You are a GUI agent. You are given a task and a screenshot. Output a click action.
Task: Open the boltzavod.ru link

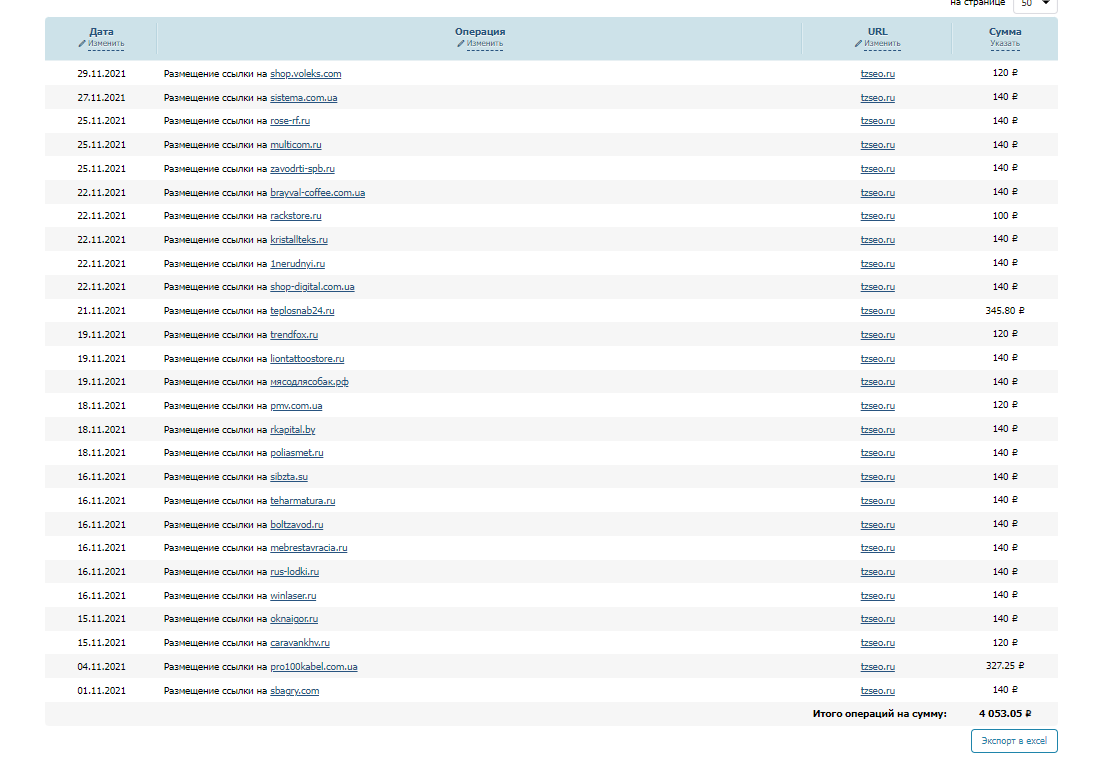[x=297, y=525]
